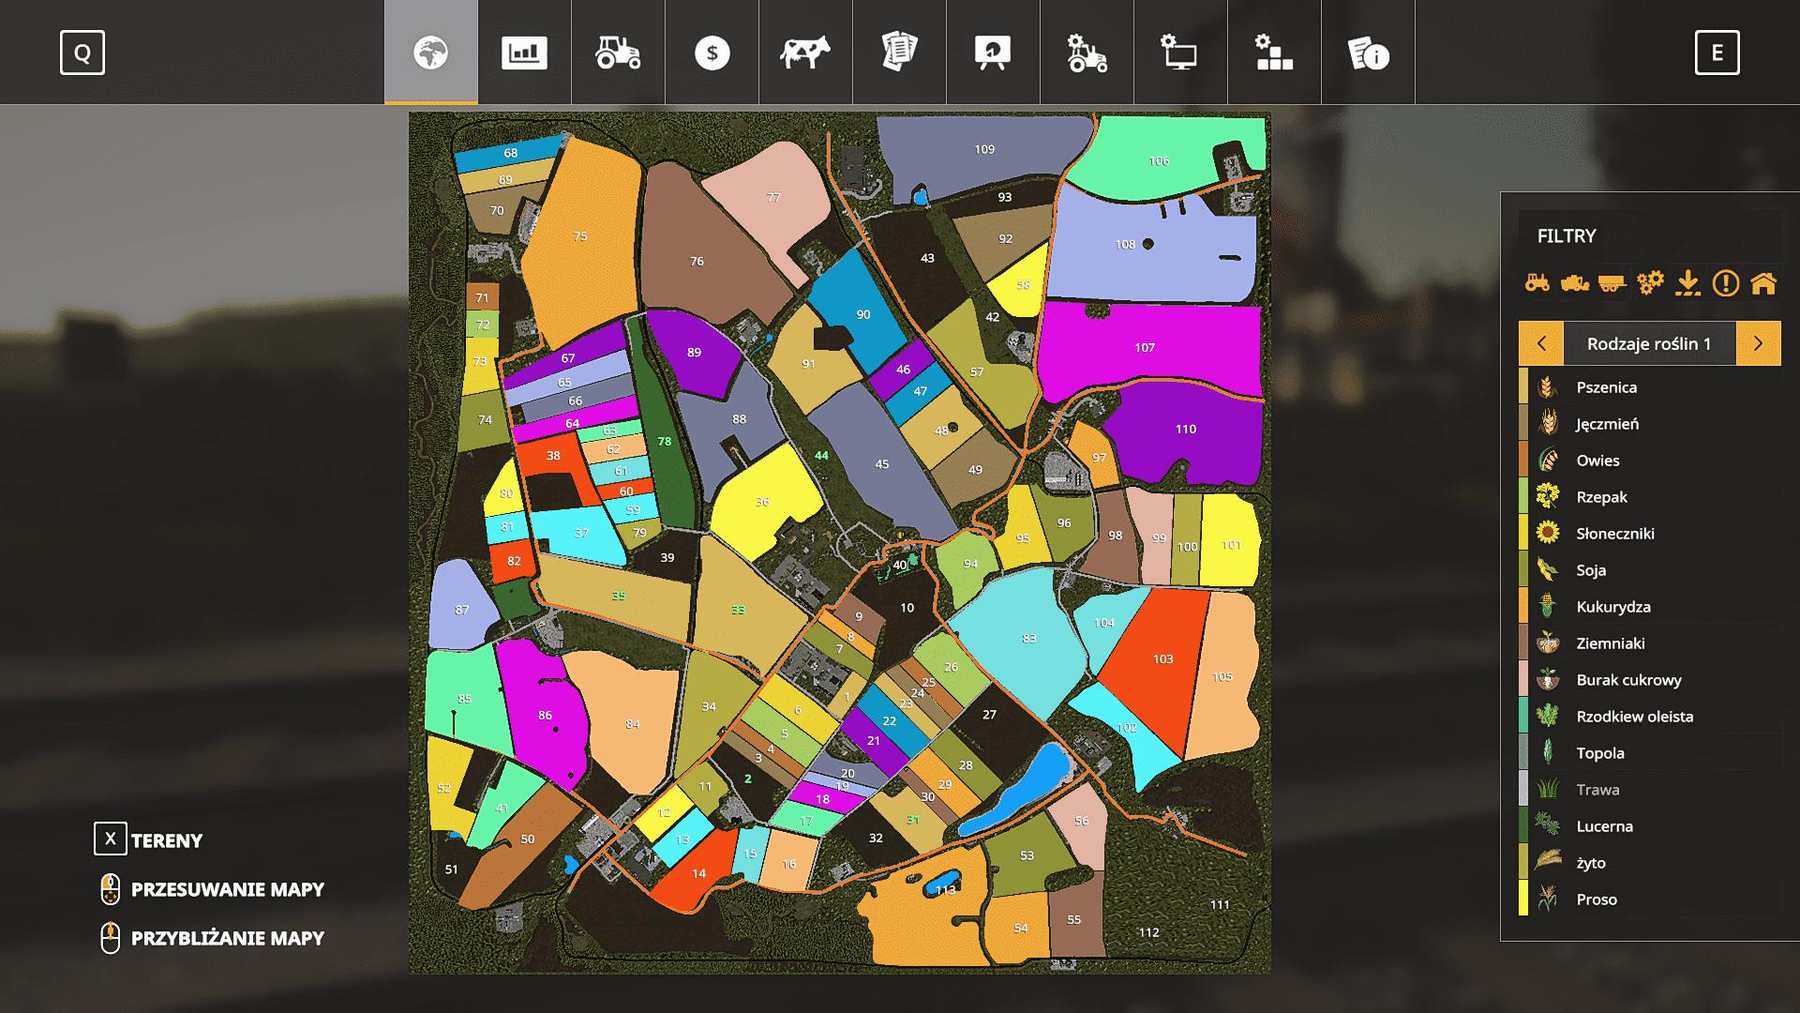Open the globe map tab

tap(431, 52)
